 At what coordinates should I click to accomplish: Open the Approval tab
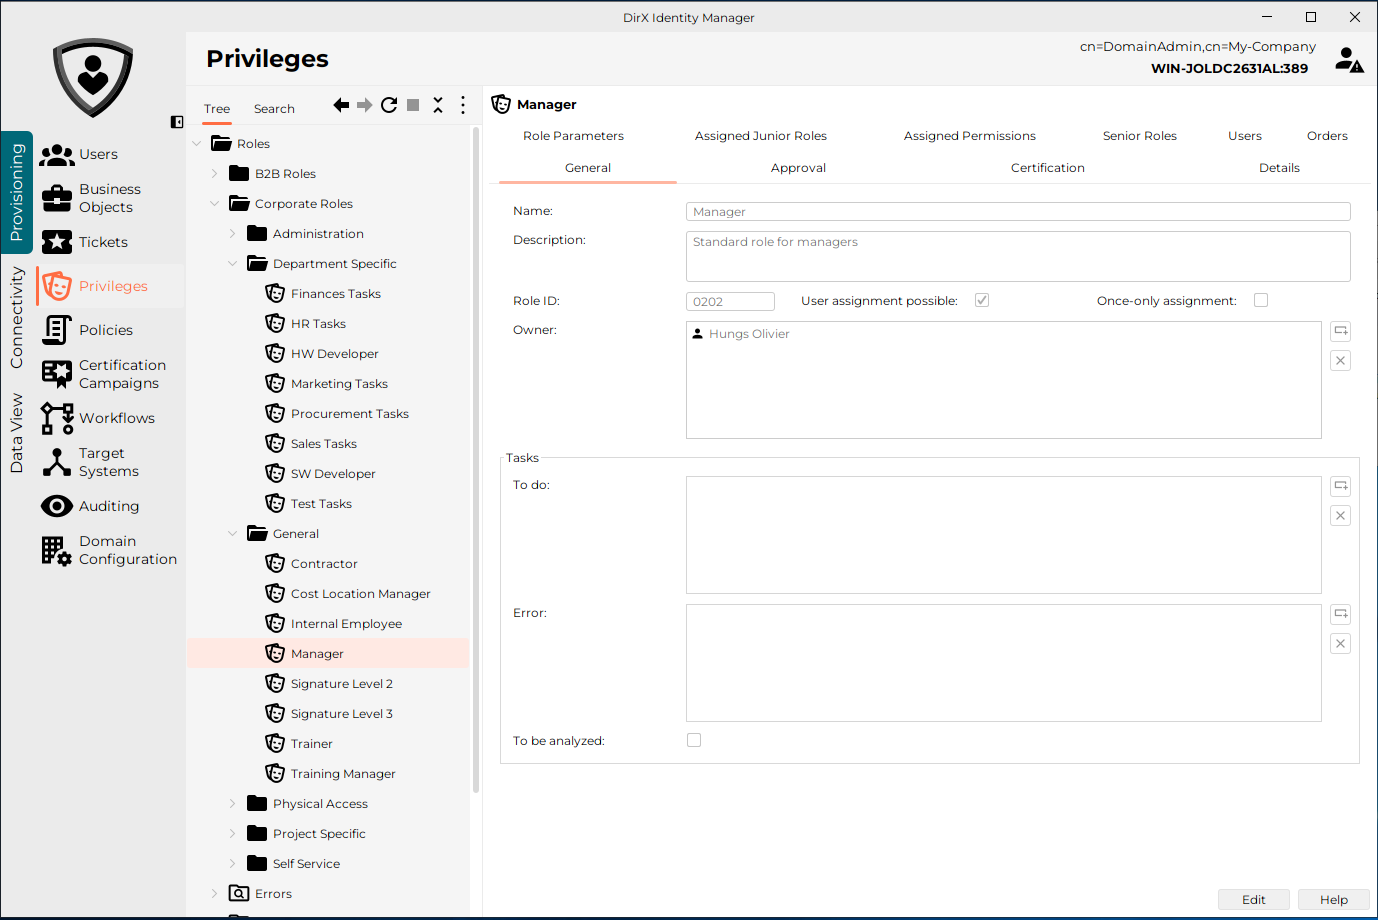click(x=798, y=168)
